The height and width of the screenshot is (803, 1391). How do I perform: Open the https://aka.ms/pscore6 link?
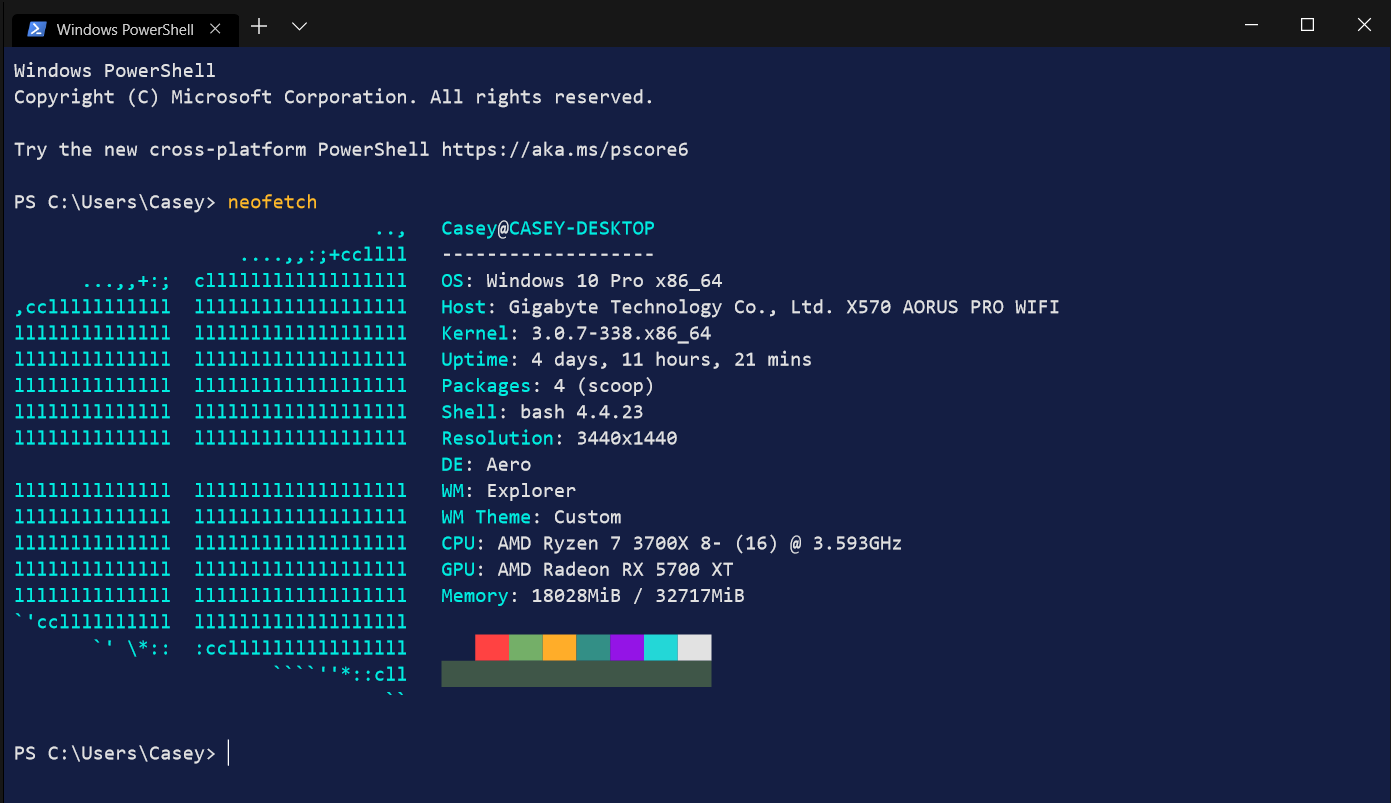coord(565,150)
